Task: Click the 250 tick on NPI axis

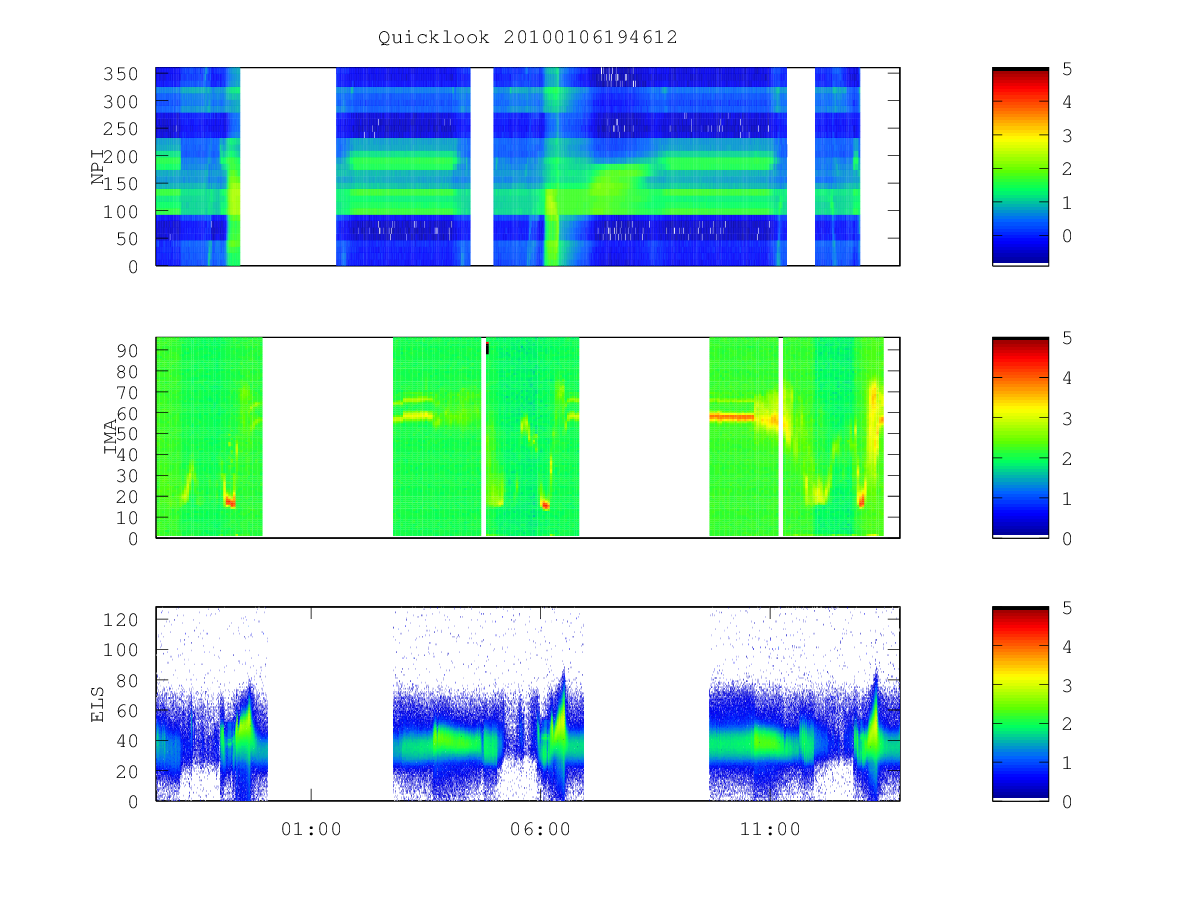Action: pos(123,129)
